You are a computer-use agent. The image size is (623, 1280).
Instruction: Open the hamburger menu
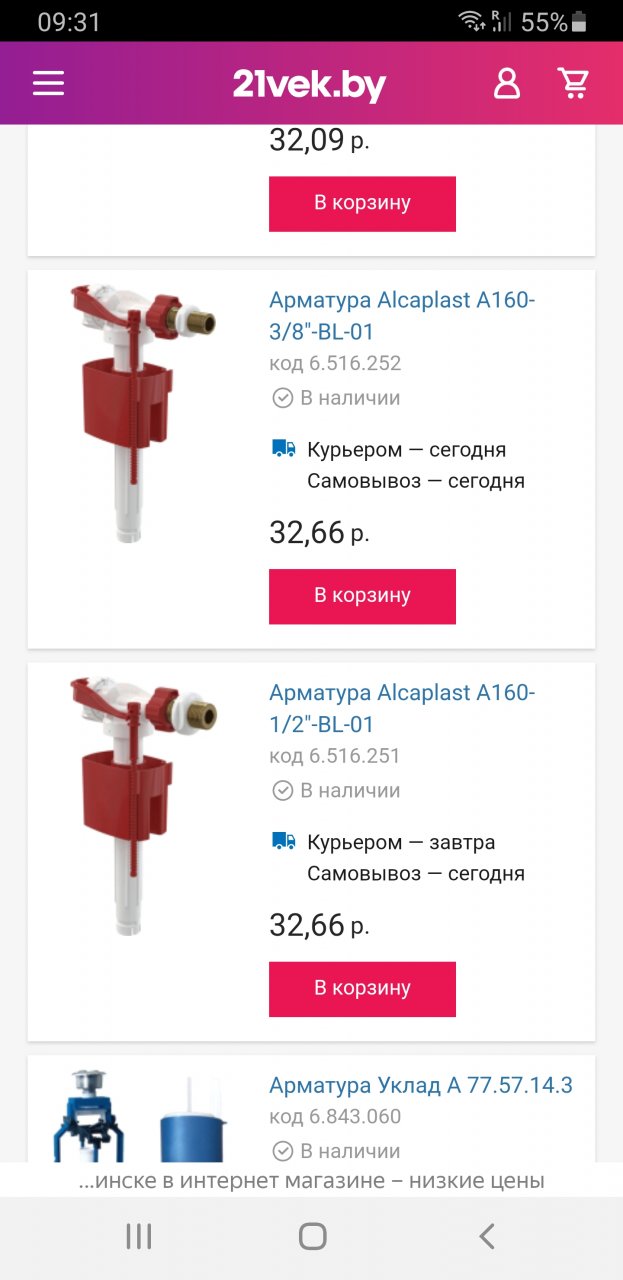48,84
